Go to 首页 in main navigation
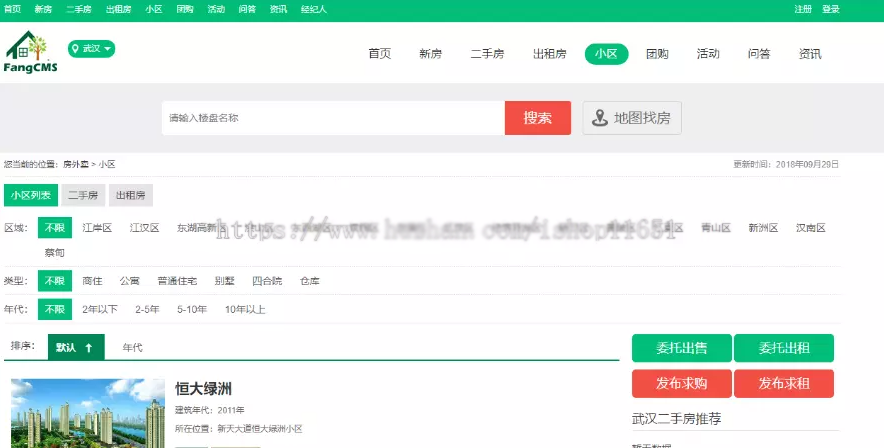This screenshot has width=884, height=448. (379, 54)
